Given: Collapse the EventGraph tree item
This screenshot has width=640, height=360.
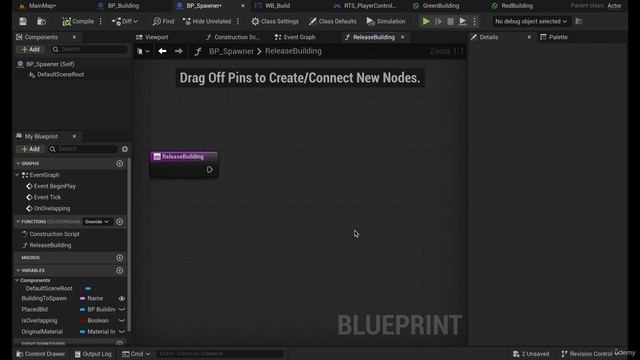Looking at the screenshot, I should [x=18, y=175].
